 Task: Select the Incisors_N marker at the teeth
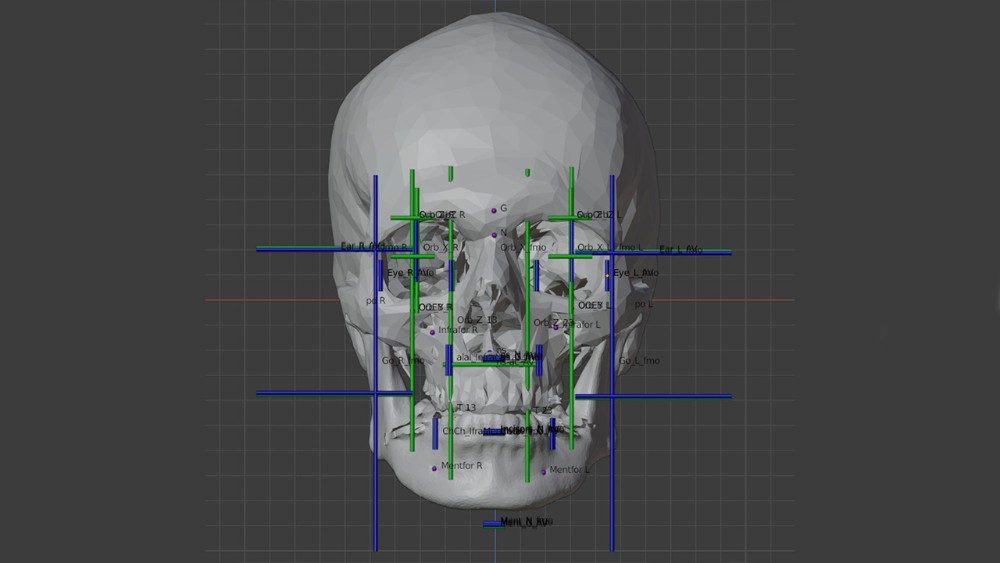pyautogui.click(x=522, y=430)
